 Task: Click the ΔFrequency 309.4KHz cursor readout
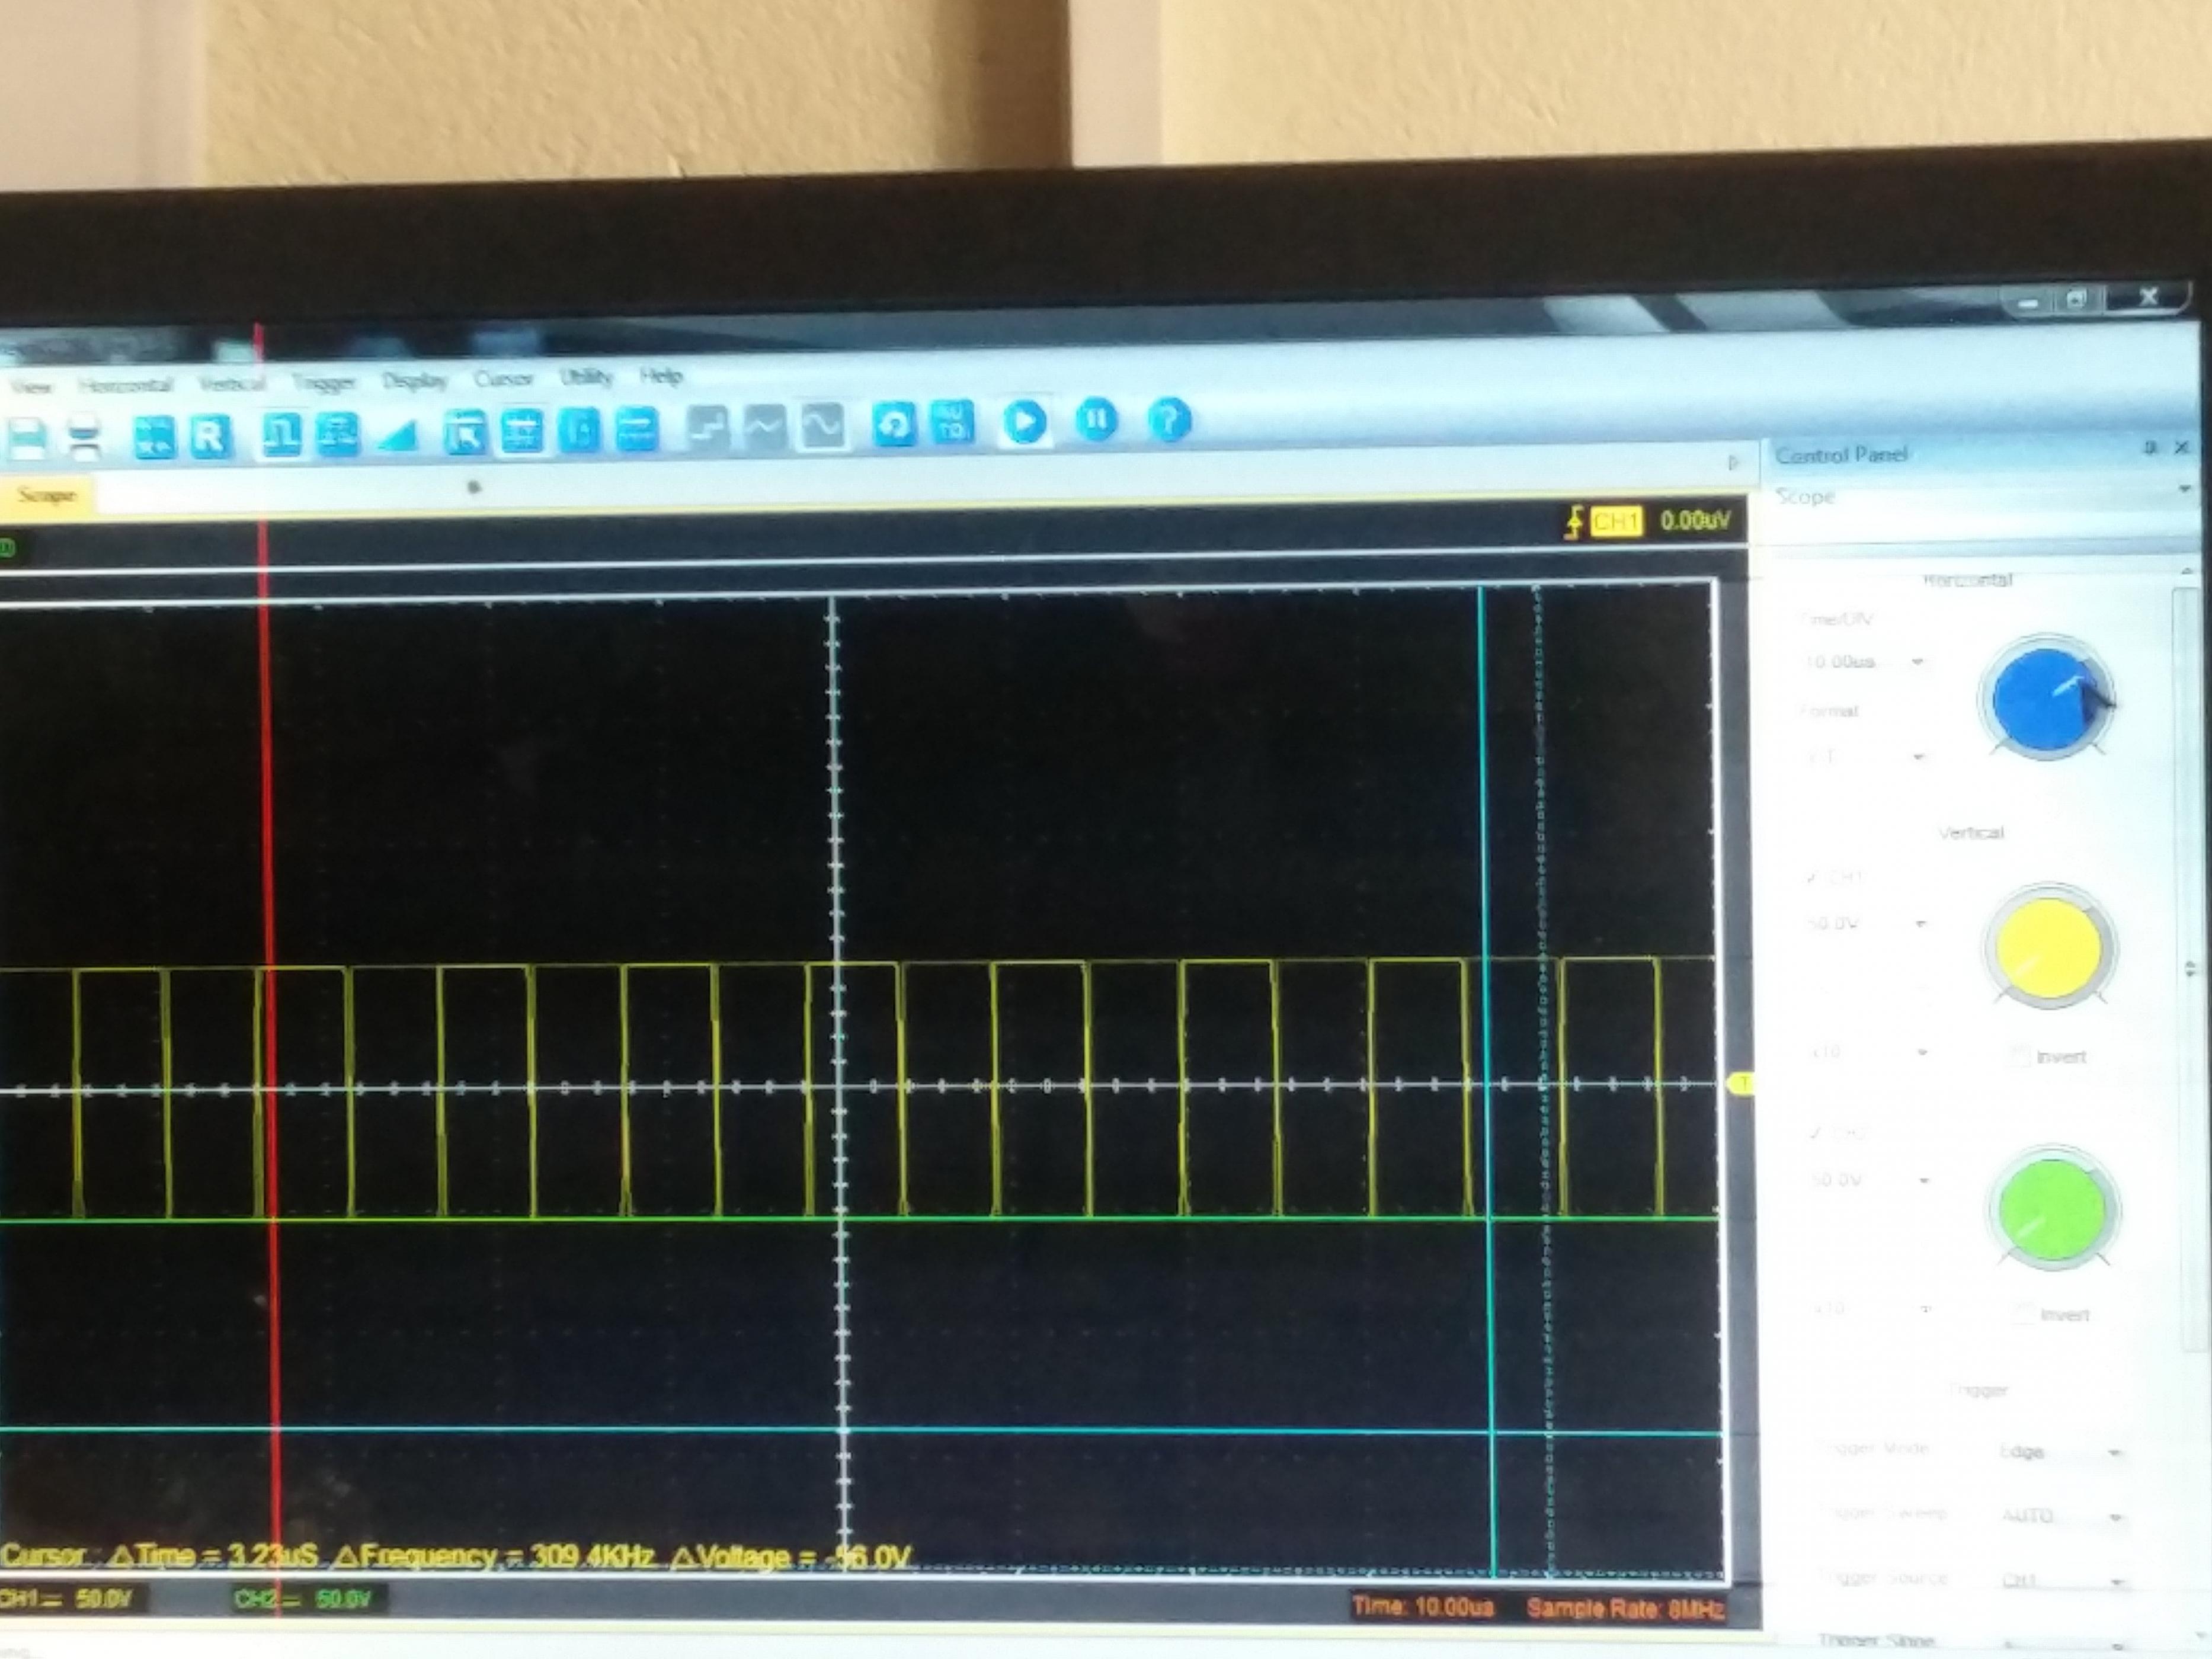coord(496,1556)
